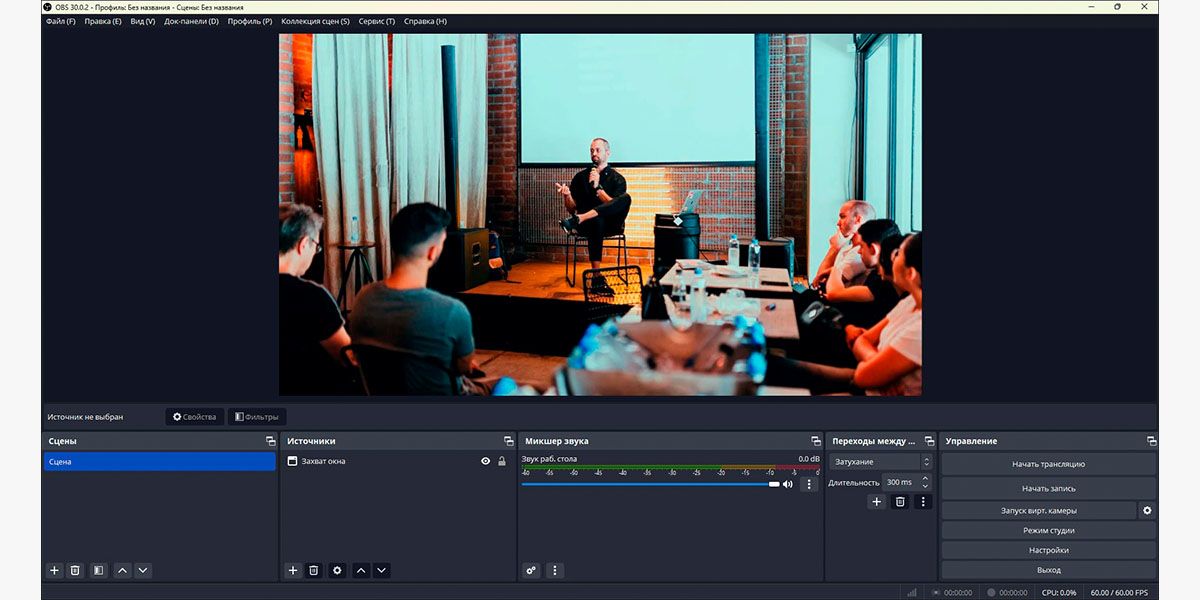Open the desktop audio options menu (three dots)
The image size is (1200, 600).
click(x=809, y=483)
